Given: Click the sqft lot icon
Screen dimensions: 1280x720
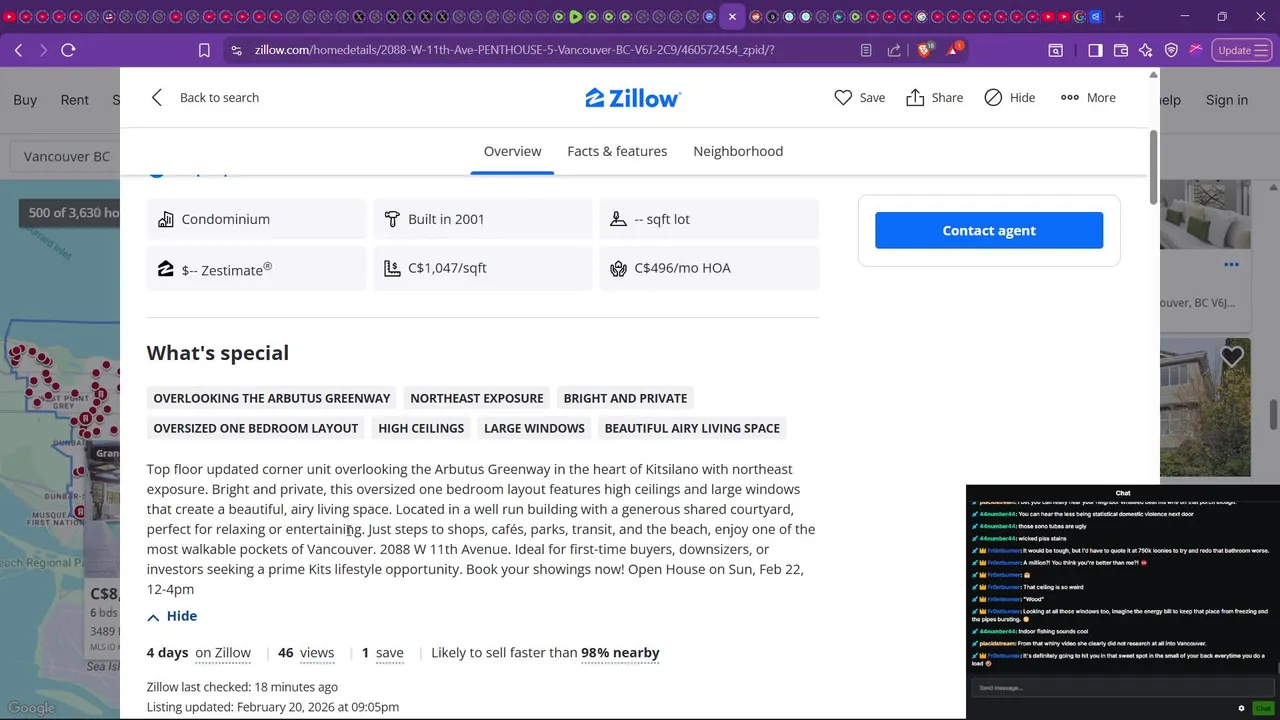Looking at the screenshot, I should pos(618,219).
